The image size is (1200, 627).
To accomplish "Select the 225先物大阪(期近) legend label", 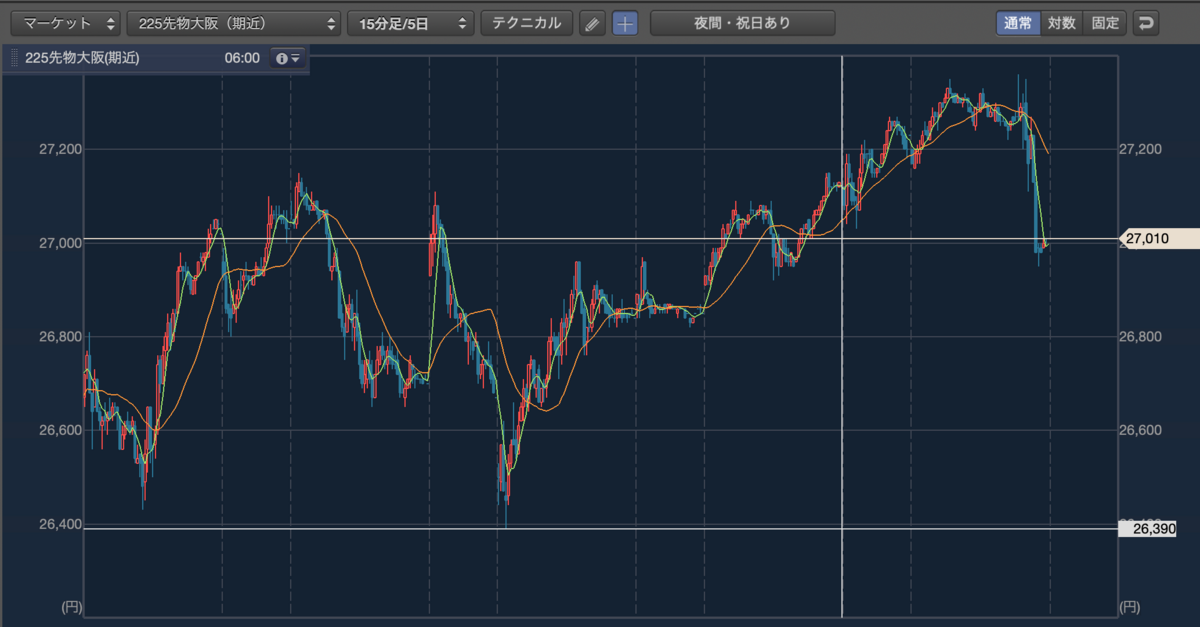I will point(81,59).
